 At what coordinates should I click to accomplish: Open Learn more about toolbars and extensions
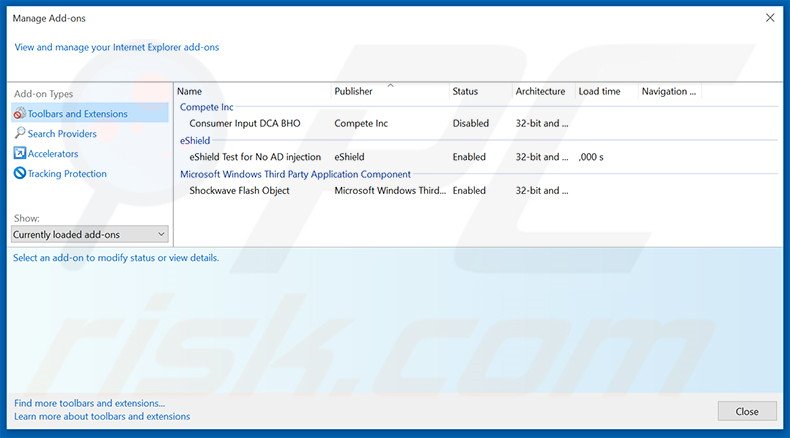(x=102, y=416)
